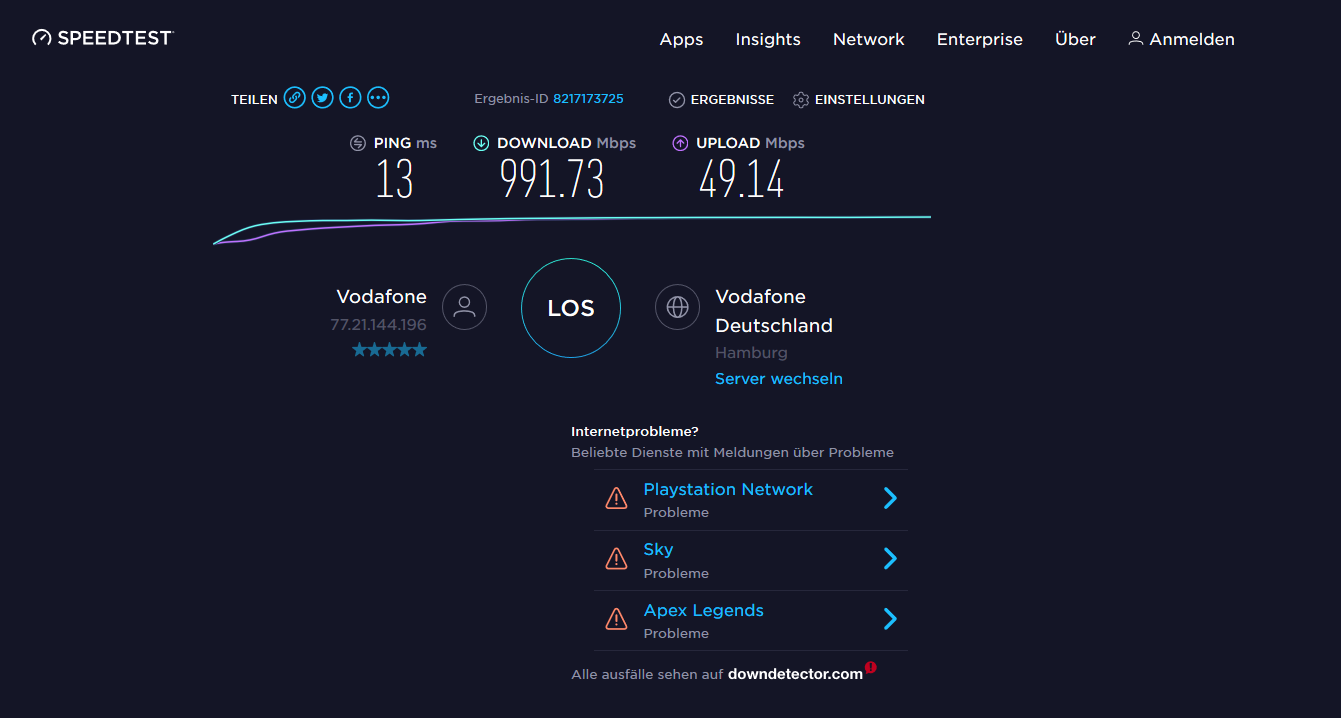
Task: Rate Vodafone with the five stars
Action: coord(389,349)
